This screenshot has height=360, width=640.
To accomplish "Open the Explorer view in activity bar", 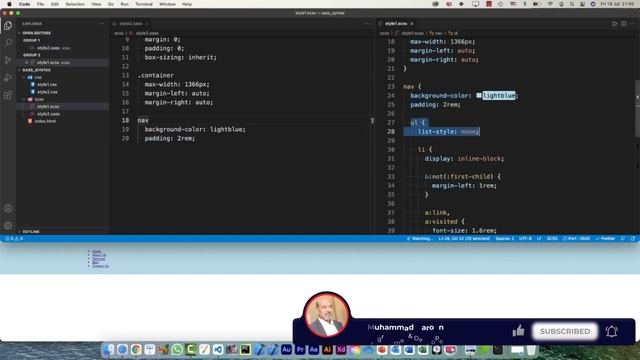I will click(x=8, y=26).
